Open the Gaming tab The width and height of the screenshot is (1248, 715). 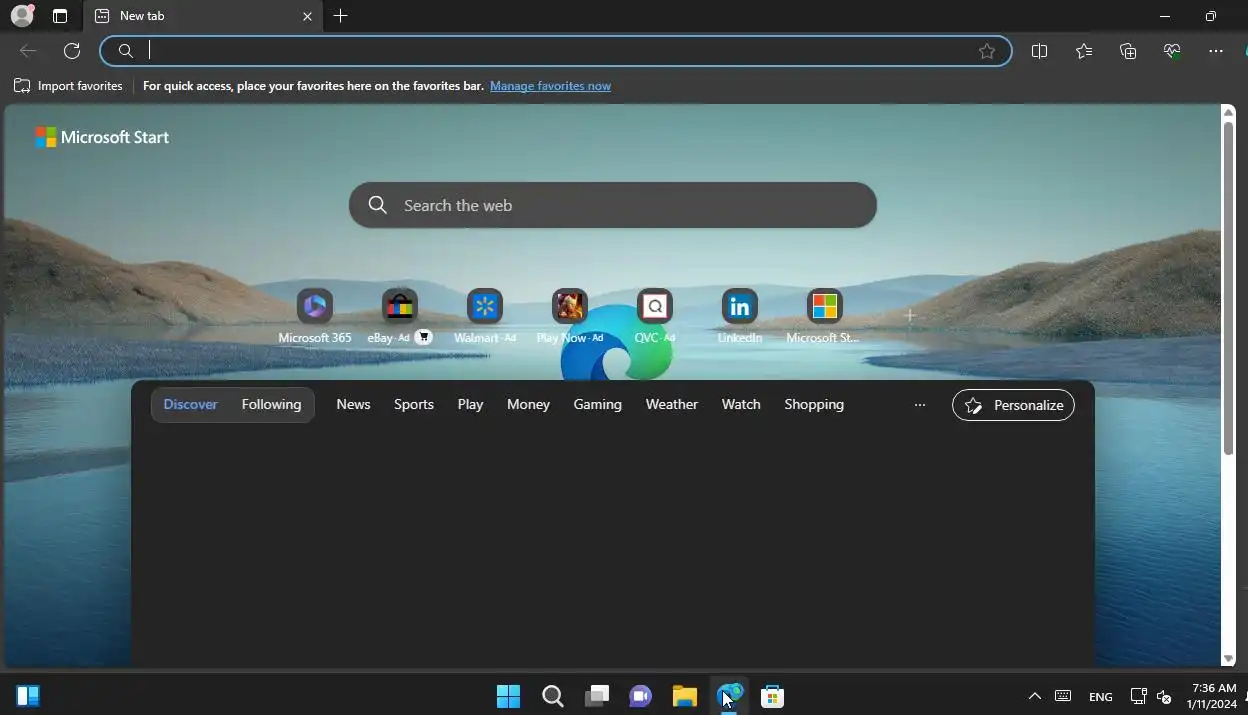(598, 404)
